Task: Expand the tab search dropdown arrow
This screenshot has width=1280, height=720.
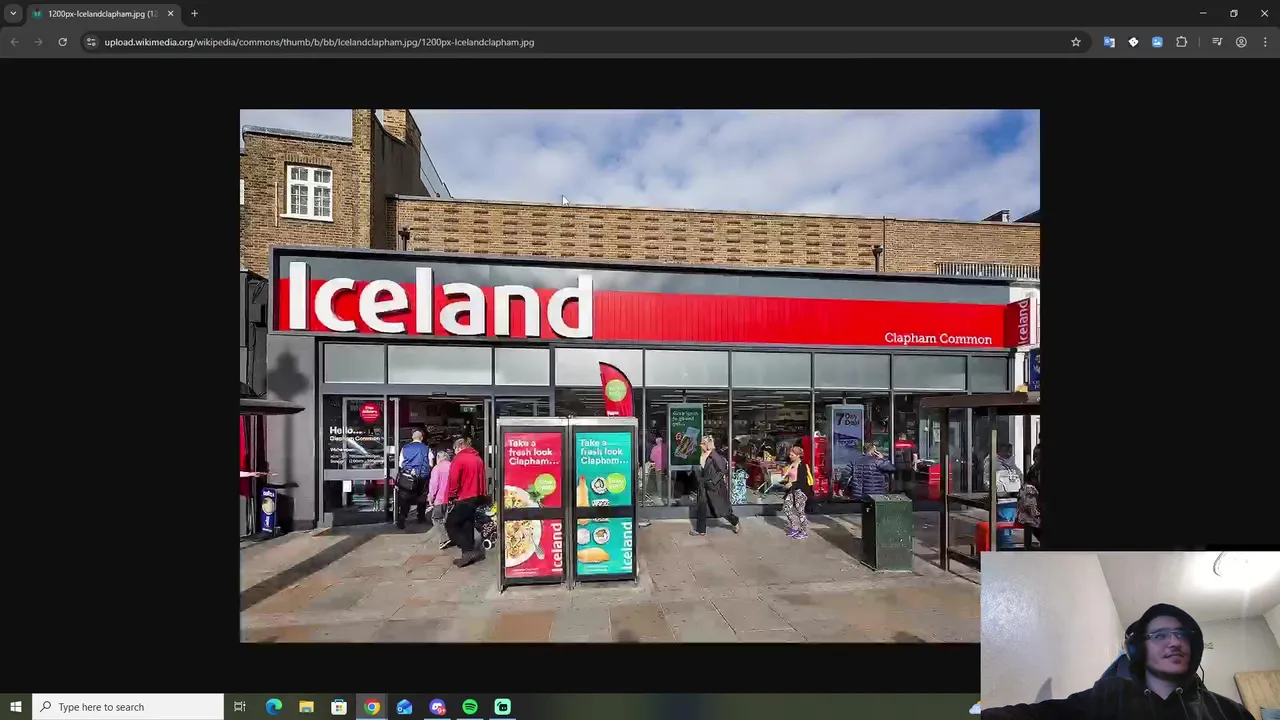Action: tap(13, 14)
